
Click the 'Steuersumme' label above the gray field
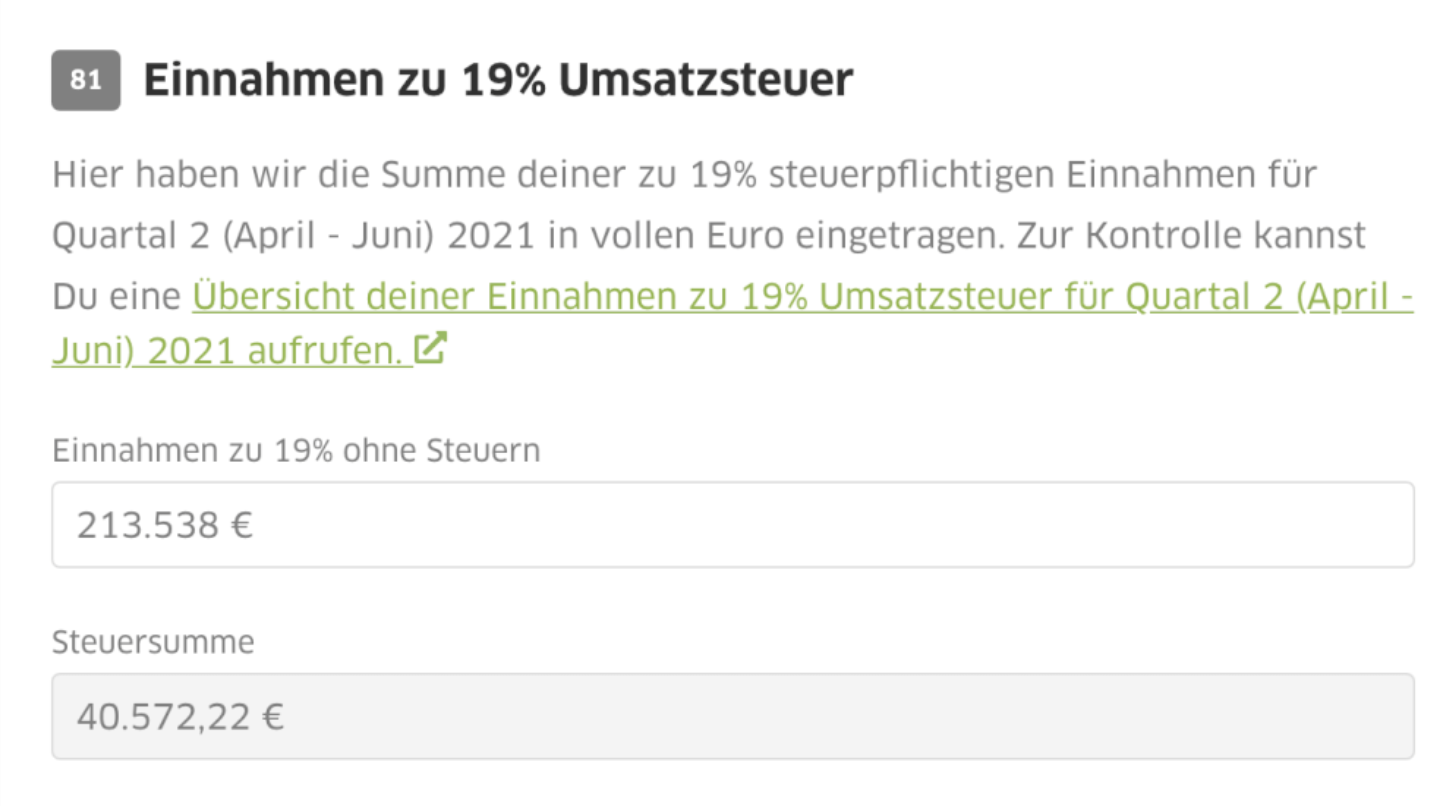[x=153, y=642]
